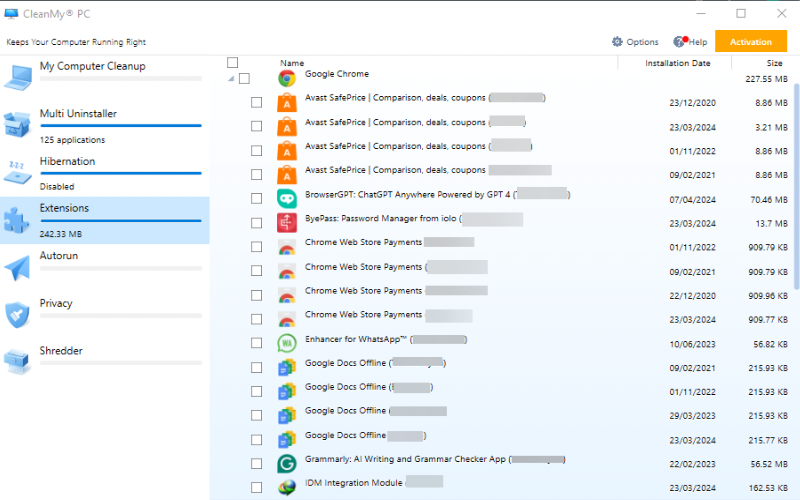The height and width of the screenshot is (500, 800).
Task: Open the Privacy section label
Action: pos(56,303)
